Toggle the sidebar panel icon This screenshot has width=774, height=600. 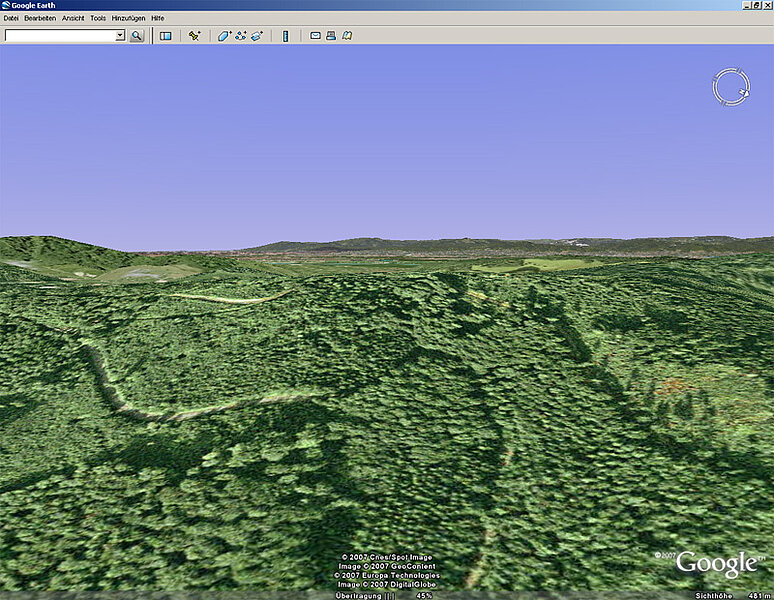(166, 36)
